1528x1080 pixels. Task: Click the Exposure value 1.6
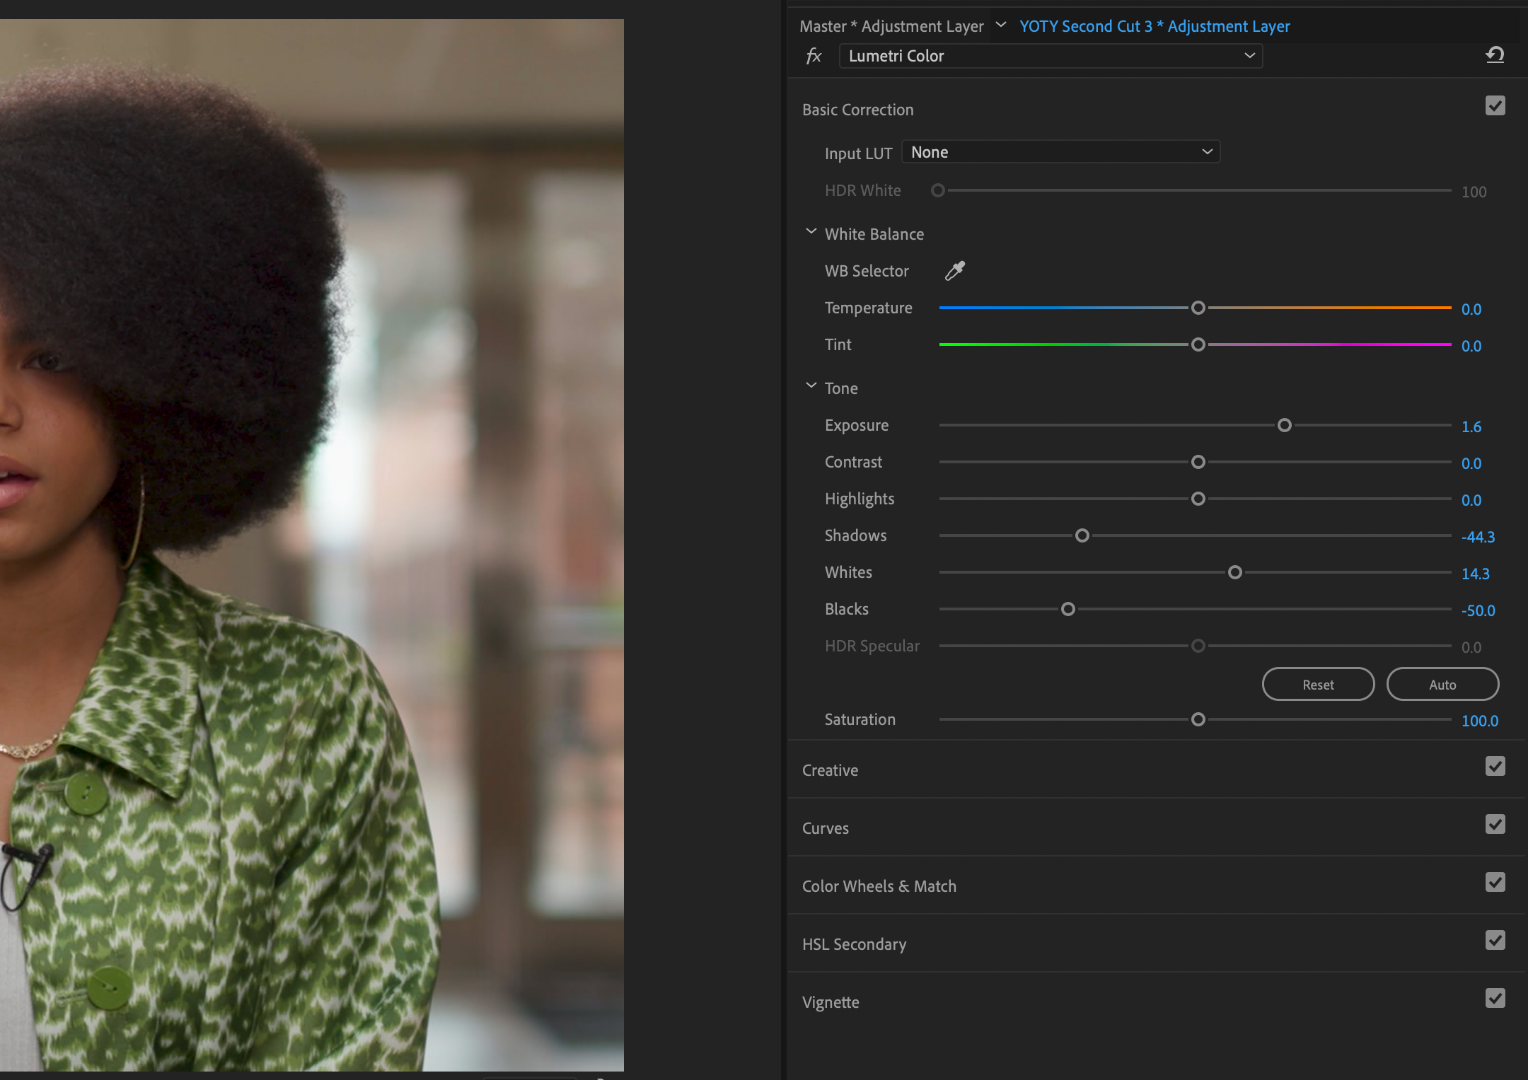point(1471,426)
